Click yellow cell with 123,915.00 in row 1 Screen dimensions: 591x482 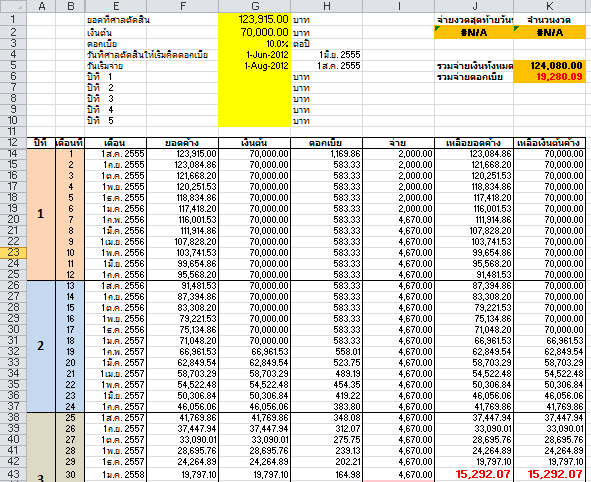coord(254,20)
